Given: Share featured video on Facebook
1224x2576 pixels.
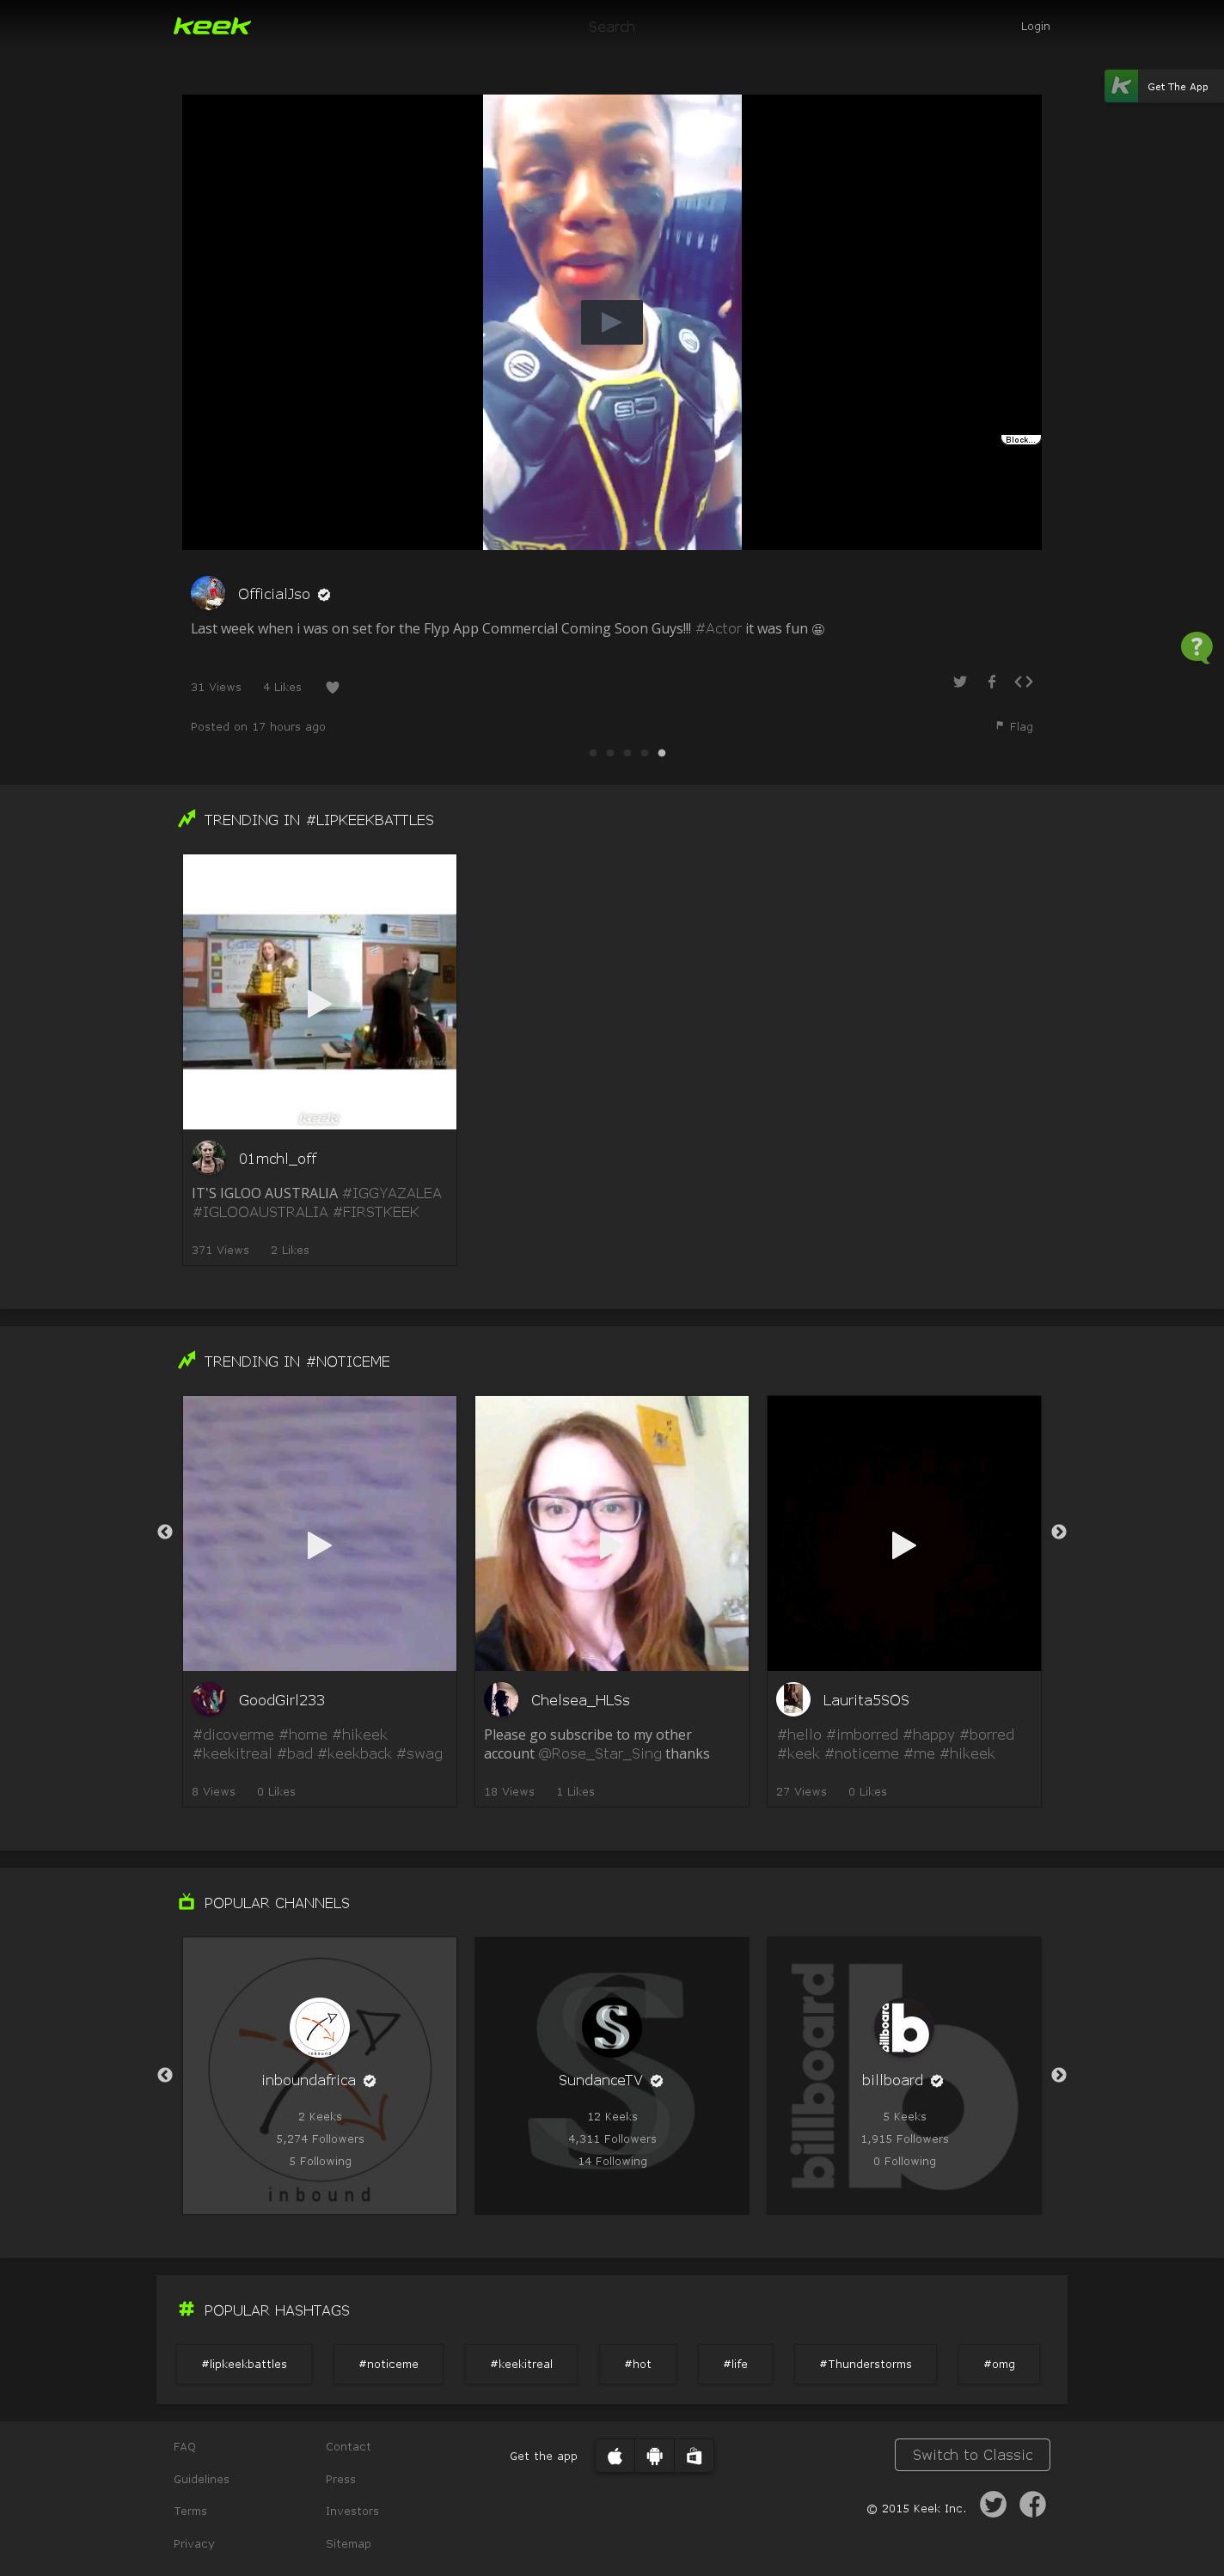Looking at the screenshot, I should coord(991,682).
